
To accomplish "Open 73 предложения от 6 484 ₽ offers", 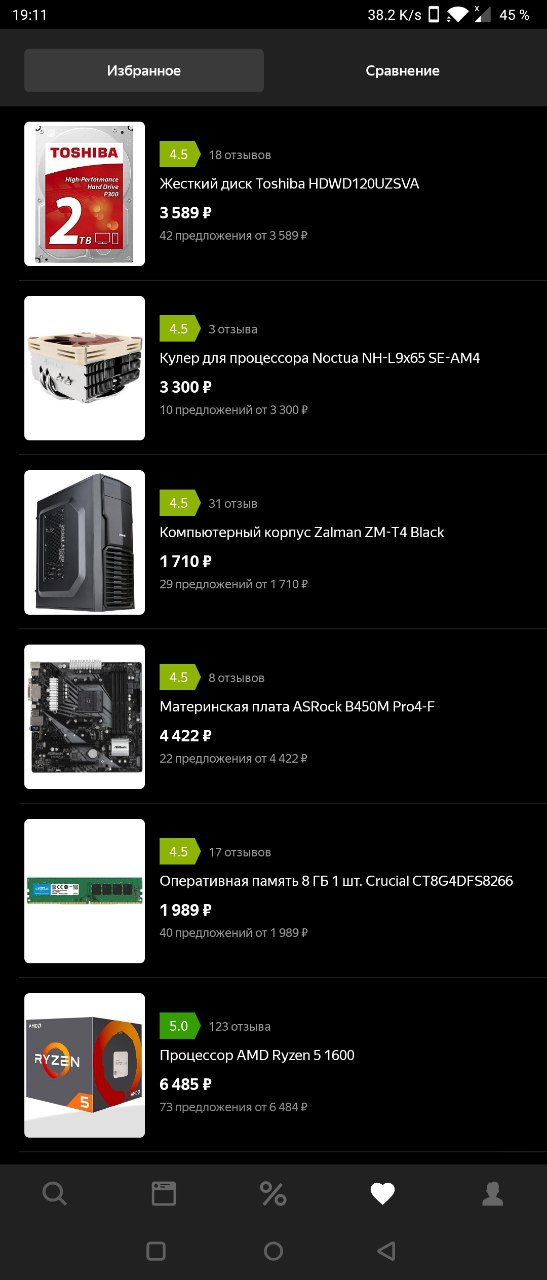I will pos(234,1107).
